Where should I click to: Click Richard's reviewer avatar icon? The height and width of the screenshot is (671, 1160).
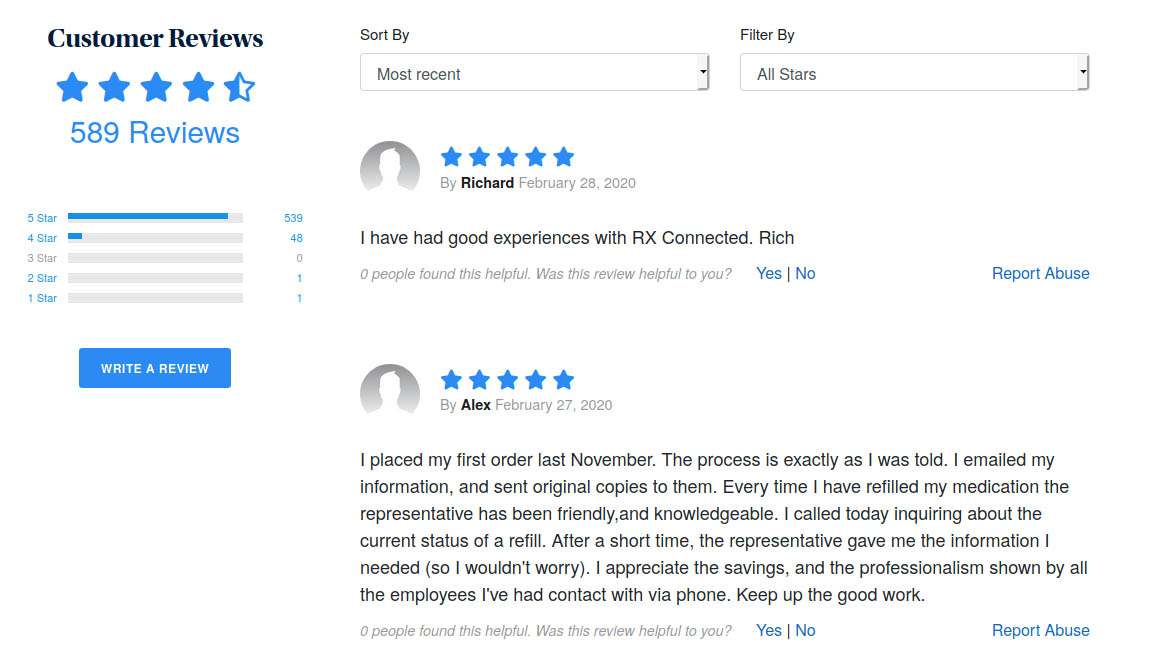(x=390, y=167)
